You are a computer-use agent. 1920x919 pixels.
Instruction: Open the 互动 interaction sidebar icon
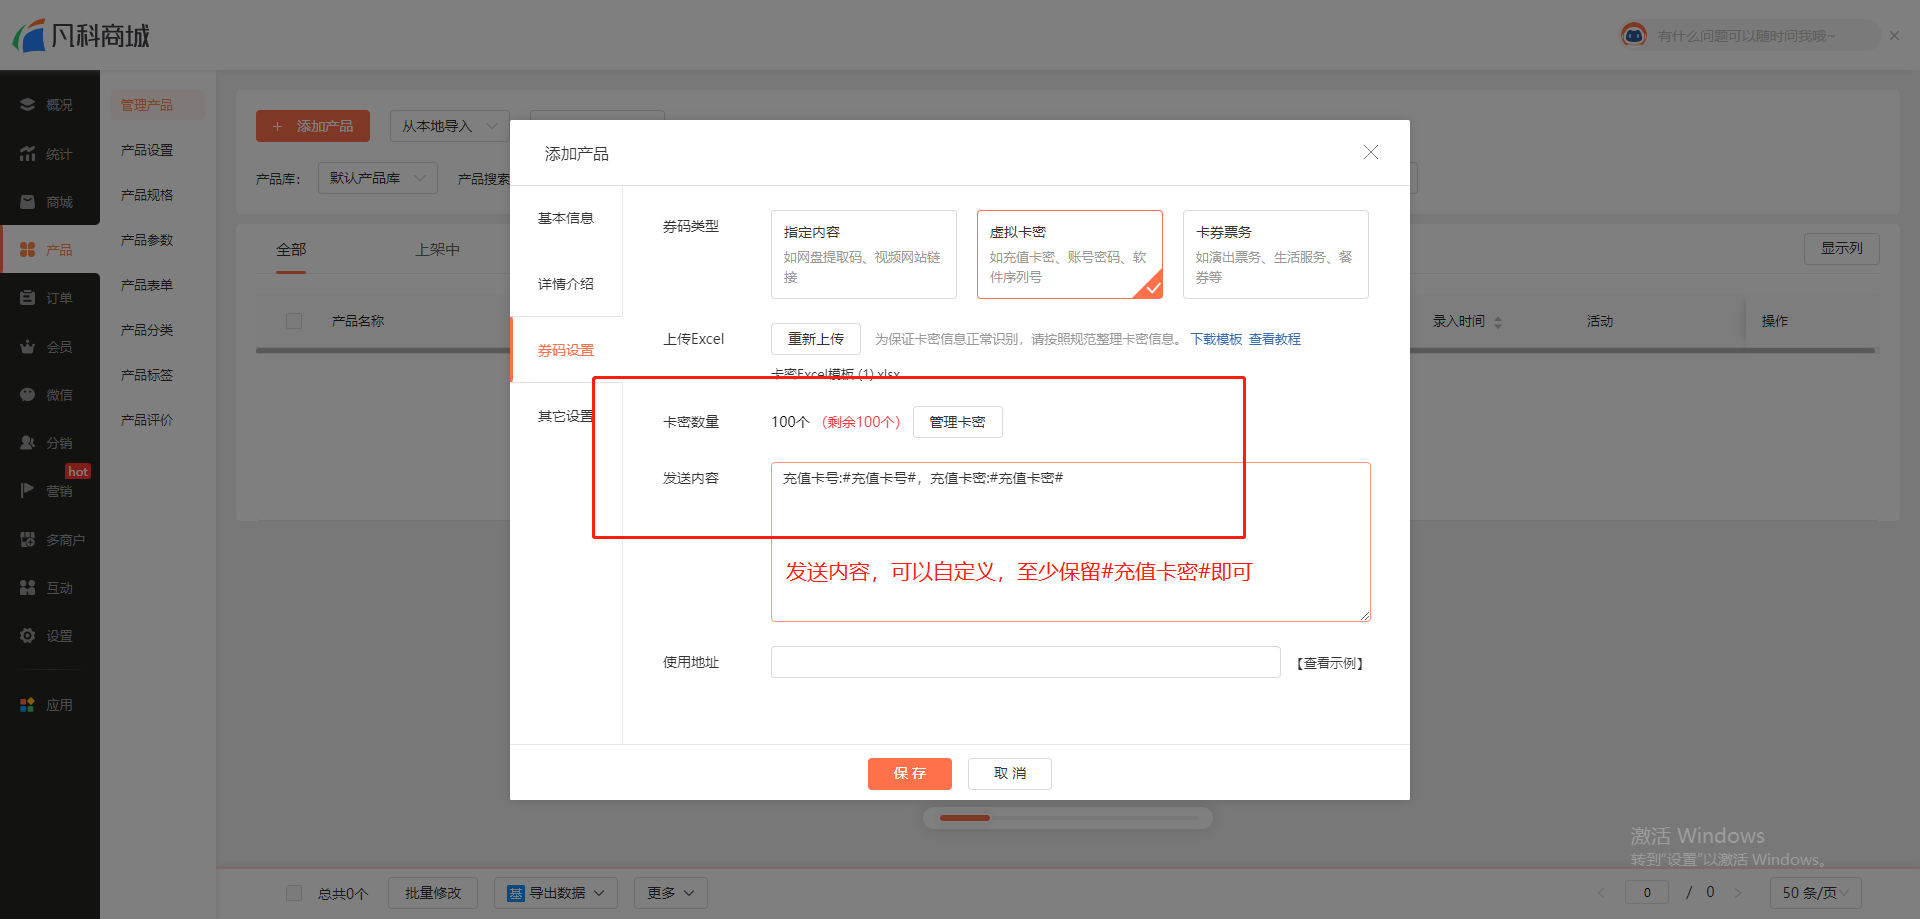point(28,588)
